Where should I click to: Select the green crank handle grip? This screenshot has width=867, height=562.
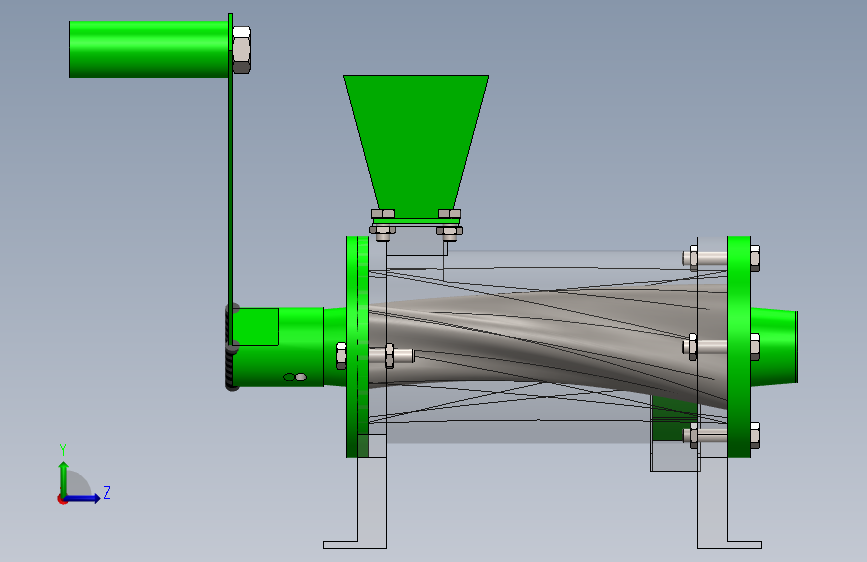click(x=149, y=49)
